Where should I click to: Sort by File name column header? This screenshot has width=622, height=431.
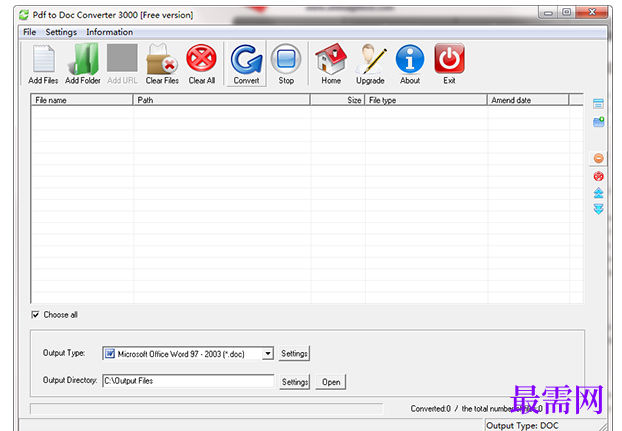82,100
